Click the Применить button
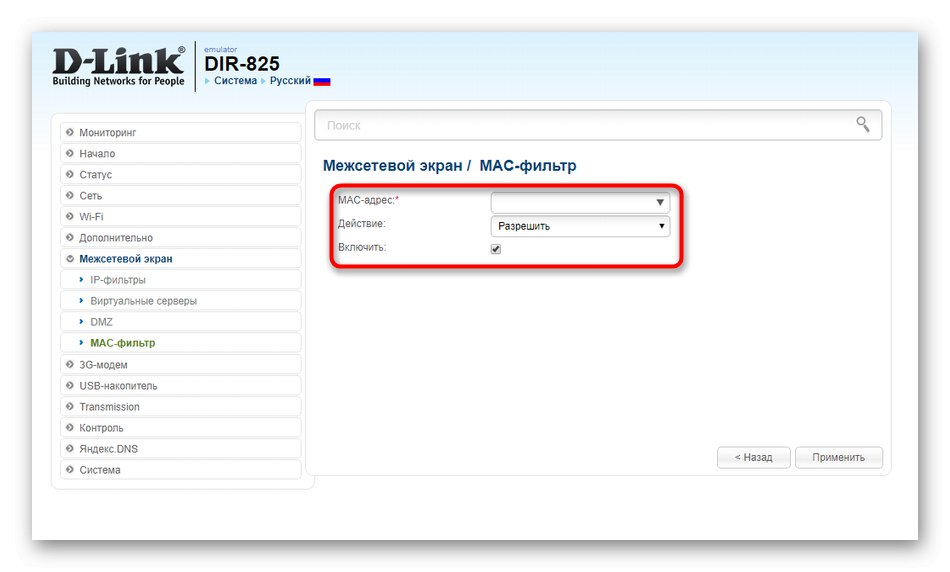Image resolution: width=950 pixels, height=572 pixels. coord(839,457)
